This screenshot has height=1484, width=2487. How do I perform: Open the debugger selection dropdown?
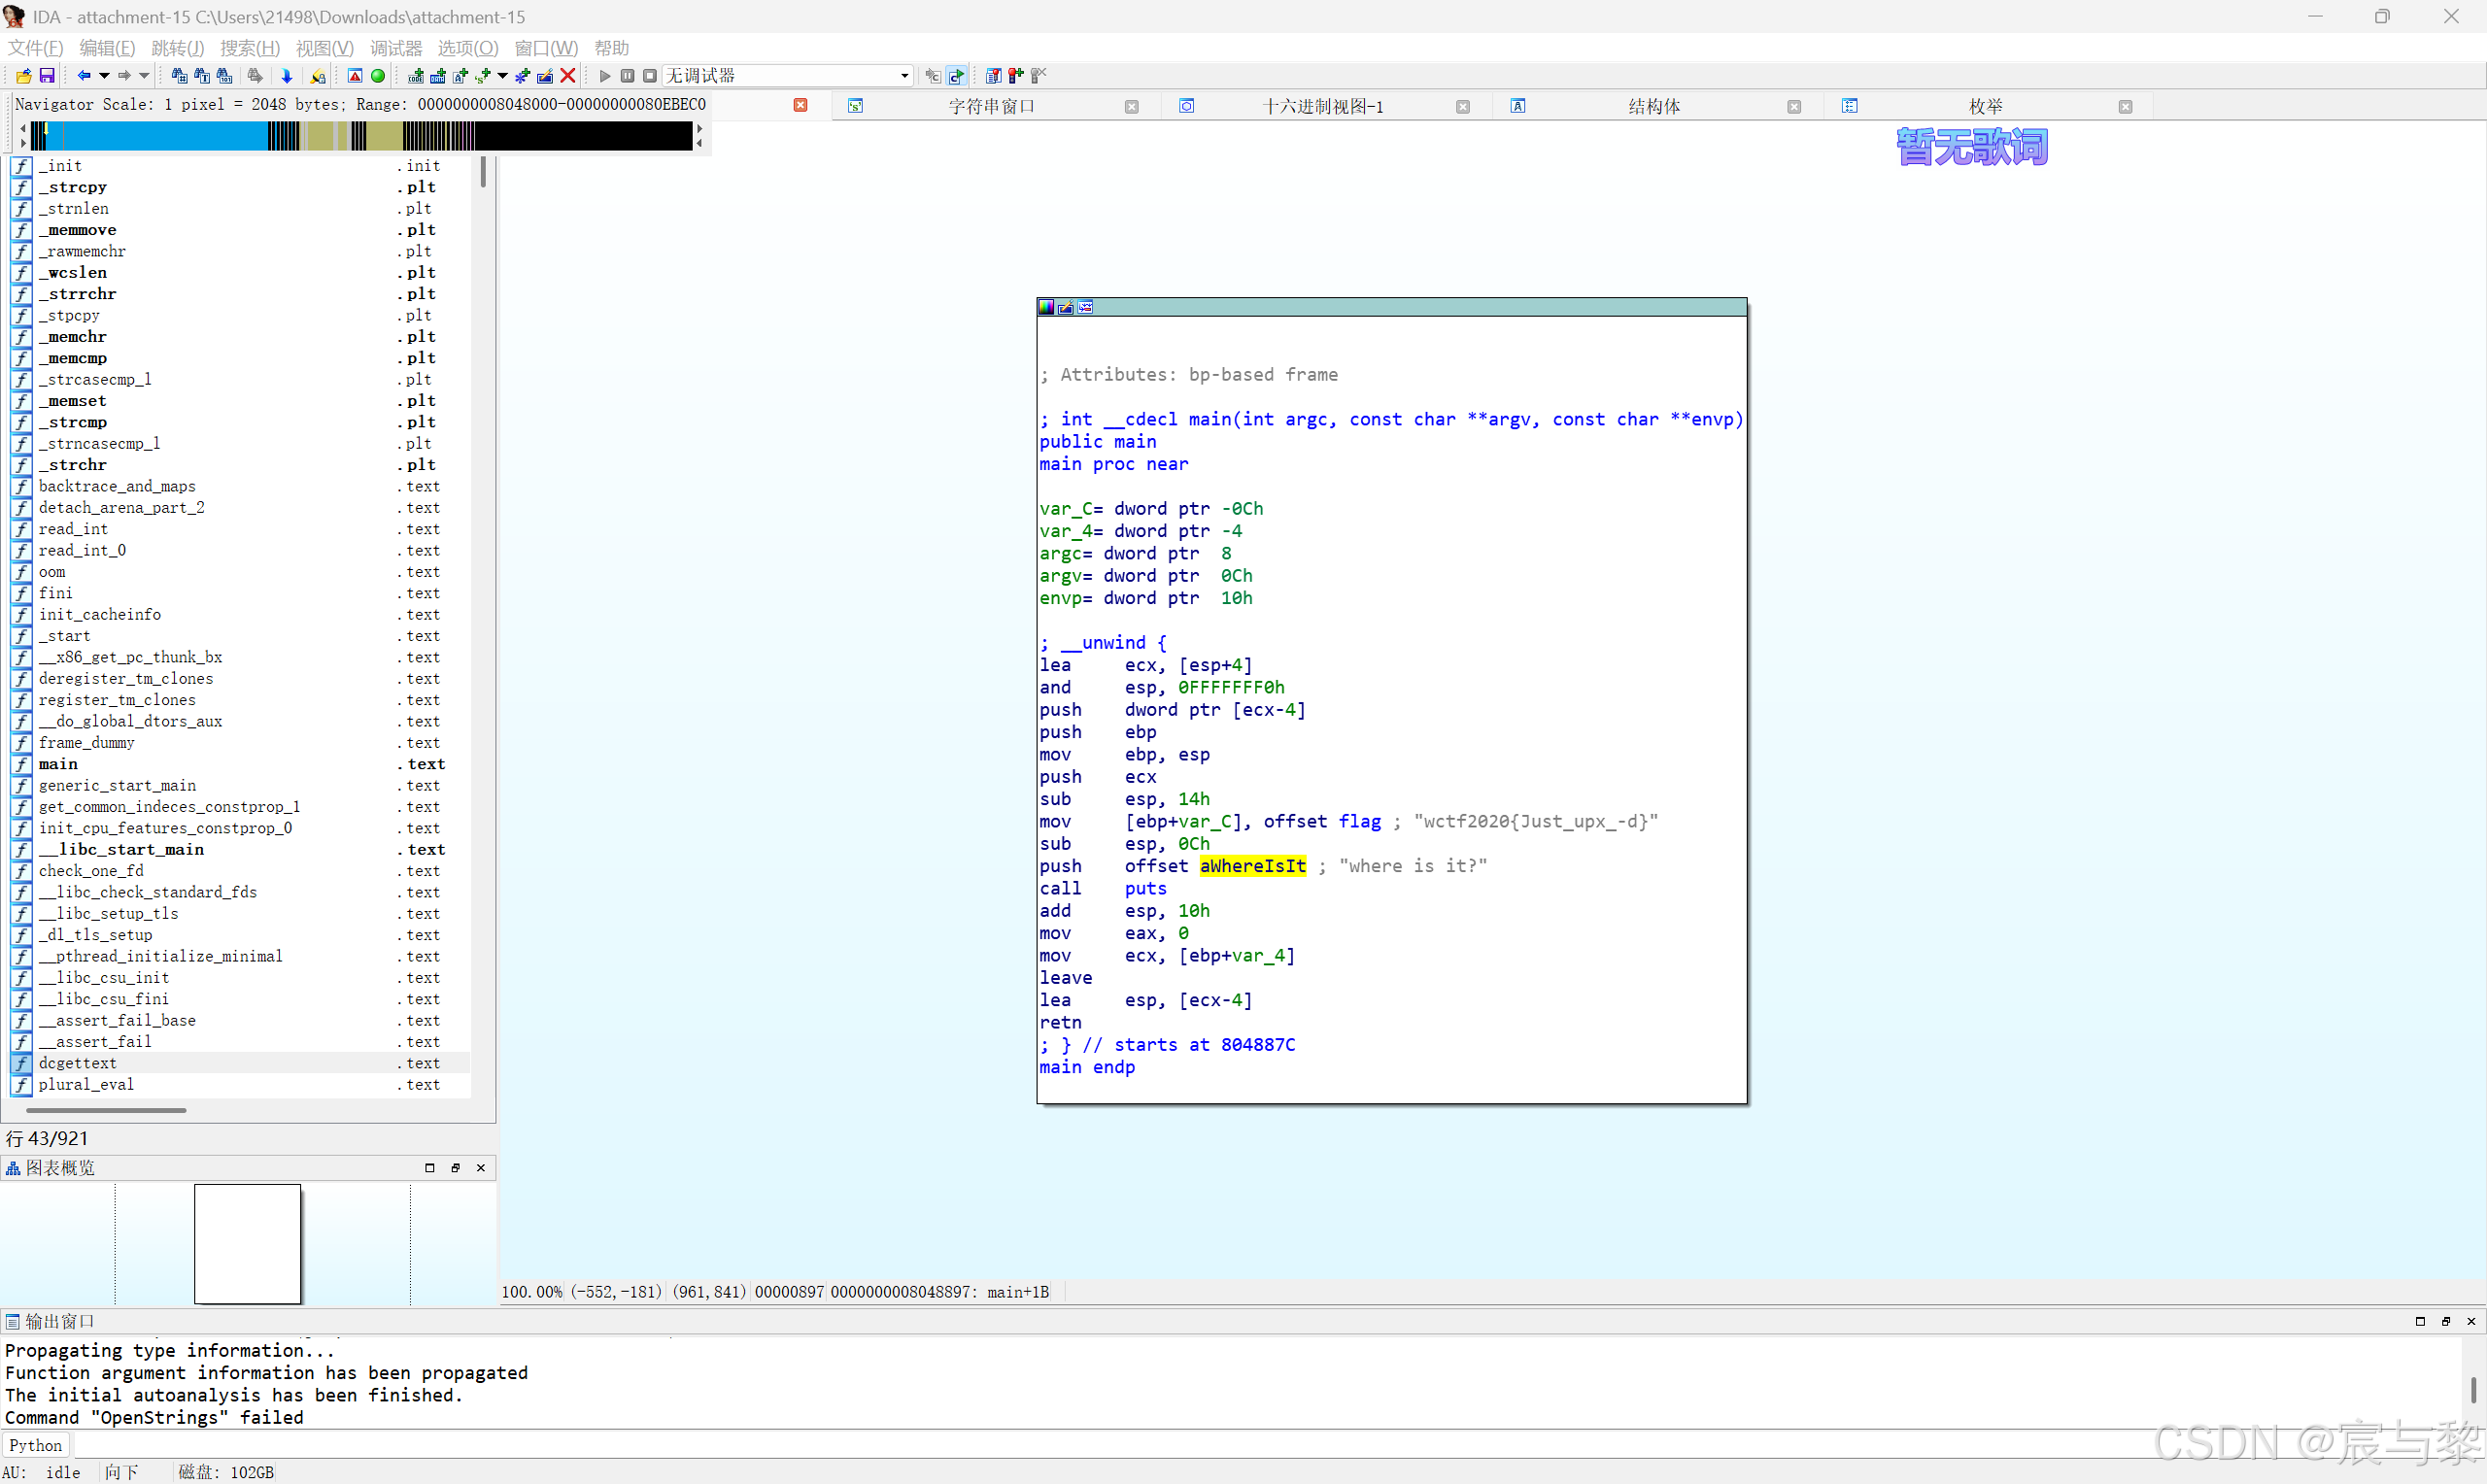pyautogui.click(x=904, y=76)
